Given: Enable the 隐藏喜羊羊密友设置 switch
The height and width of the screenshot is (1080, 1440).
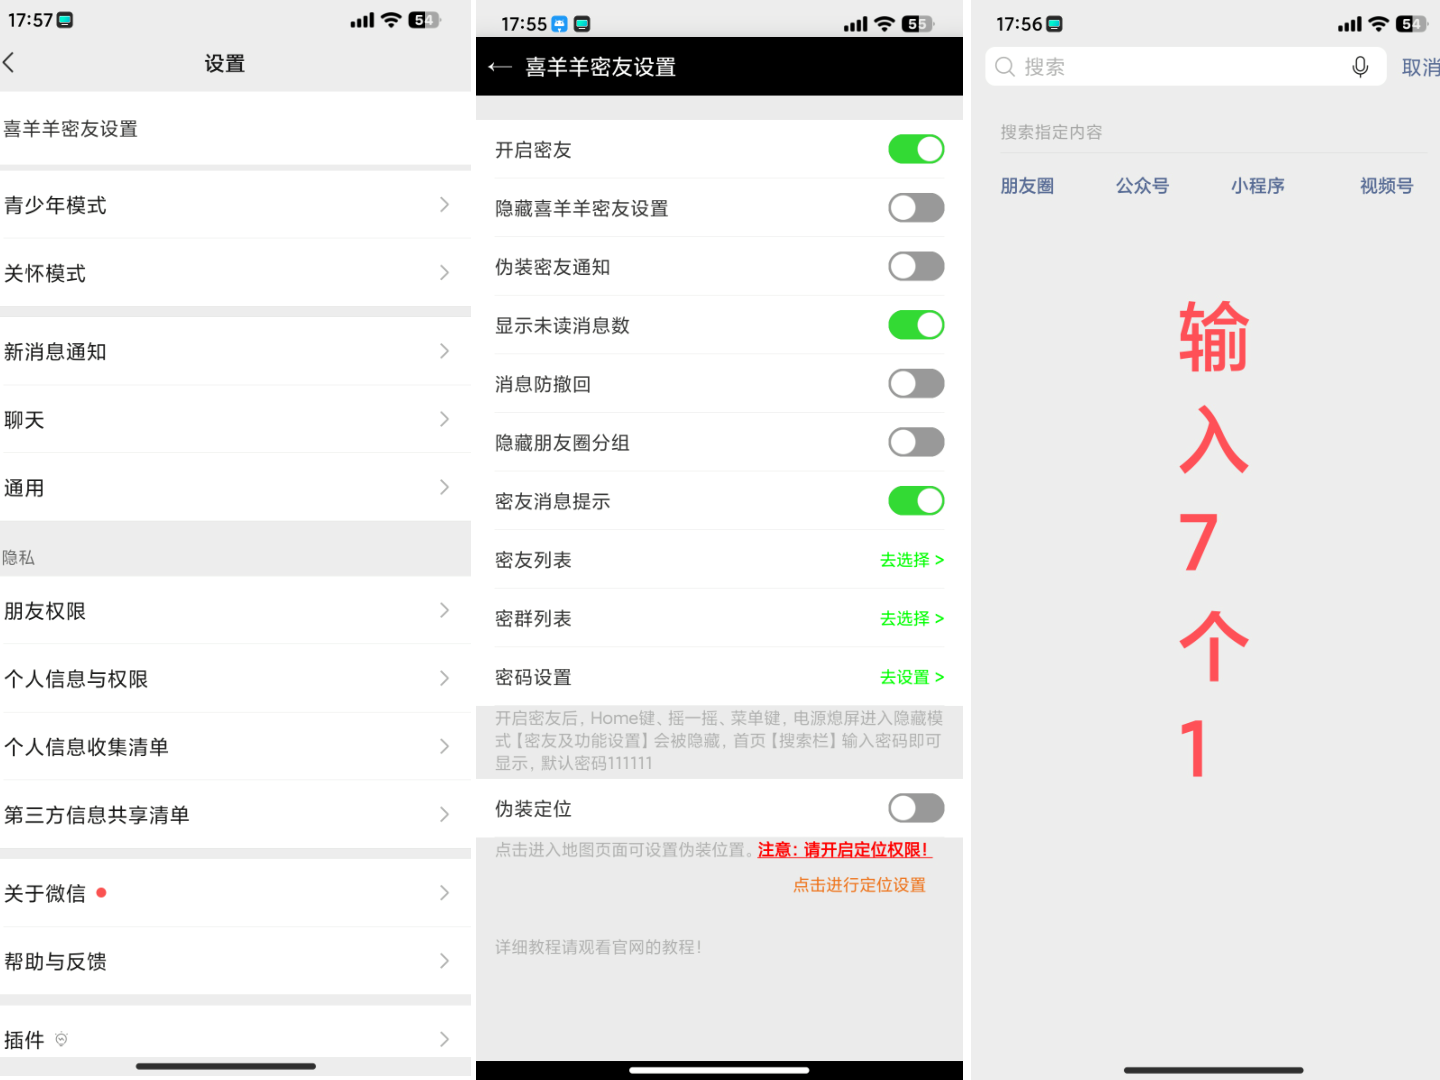Looking at the screenshot, I should [x=916, y=208].
